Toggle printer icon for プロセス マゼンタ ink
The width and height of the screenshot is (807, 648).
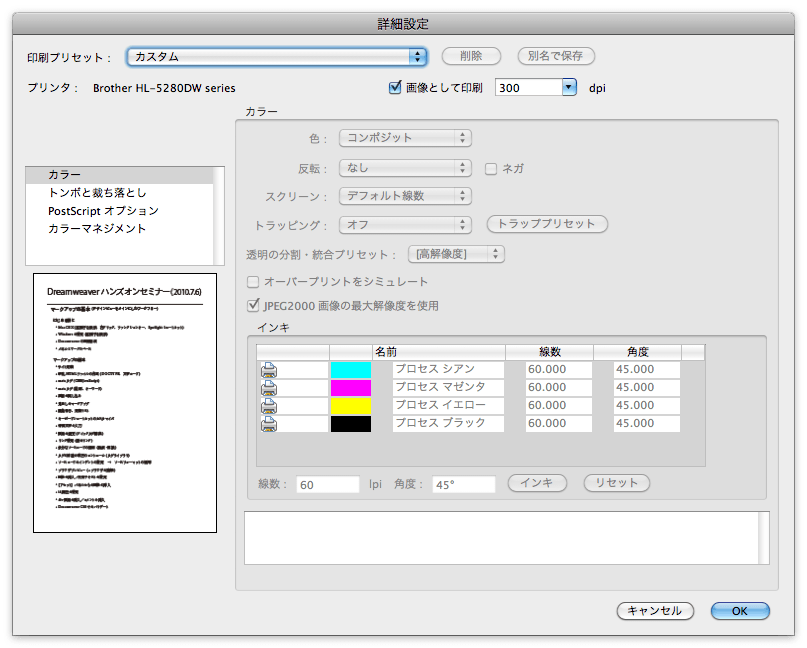coord(269,388)
